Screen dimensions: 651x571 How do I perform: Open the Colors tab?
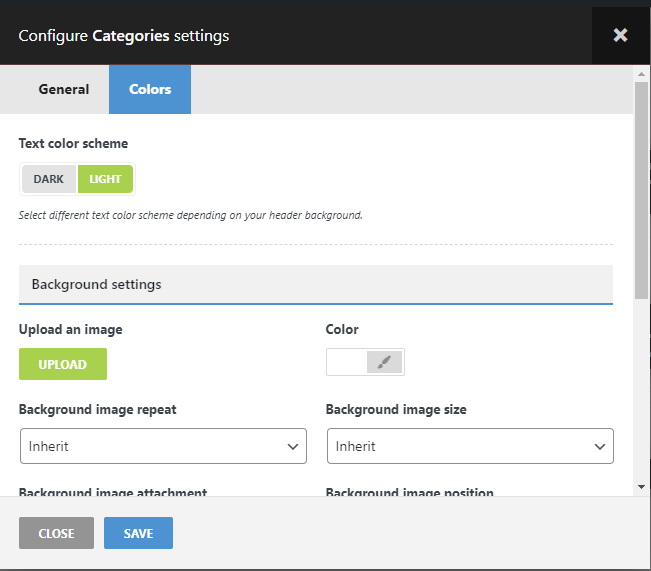click(150, 89)
